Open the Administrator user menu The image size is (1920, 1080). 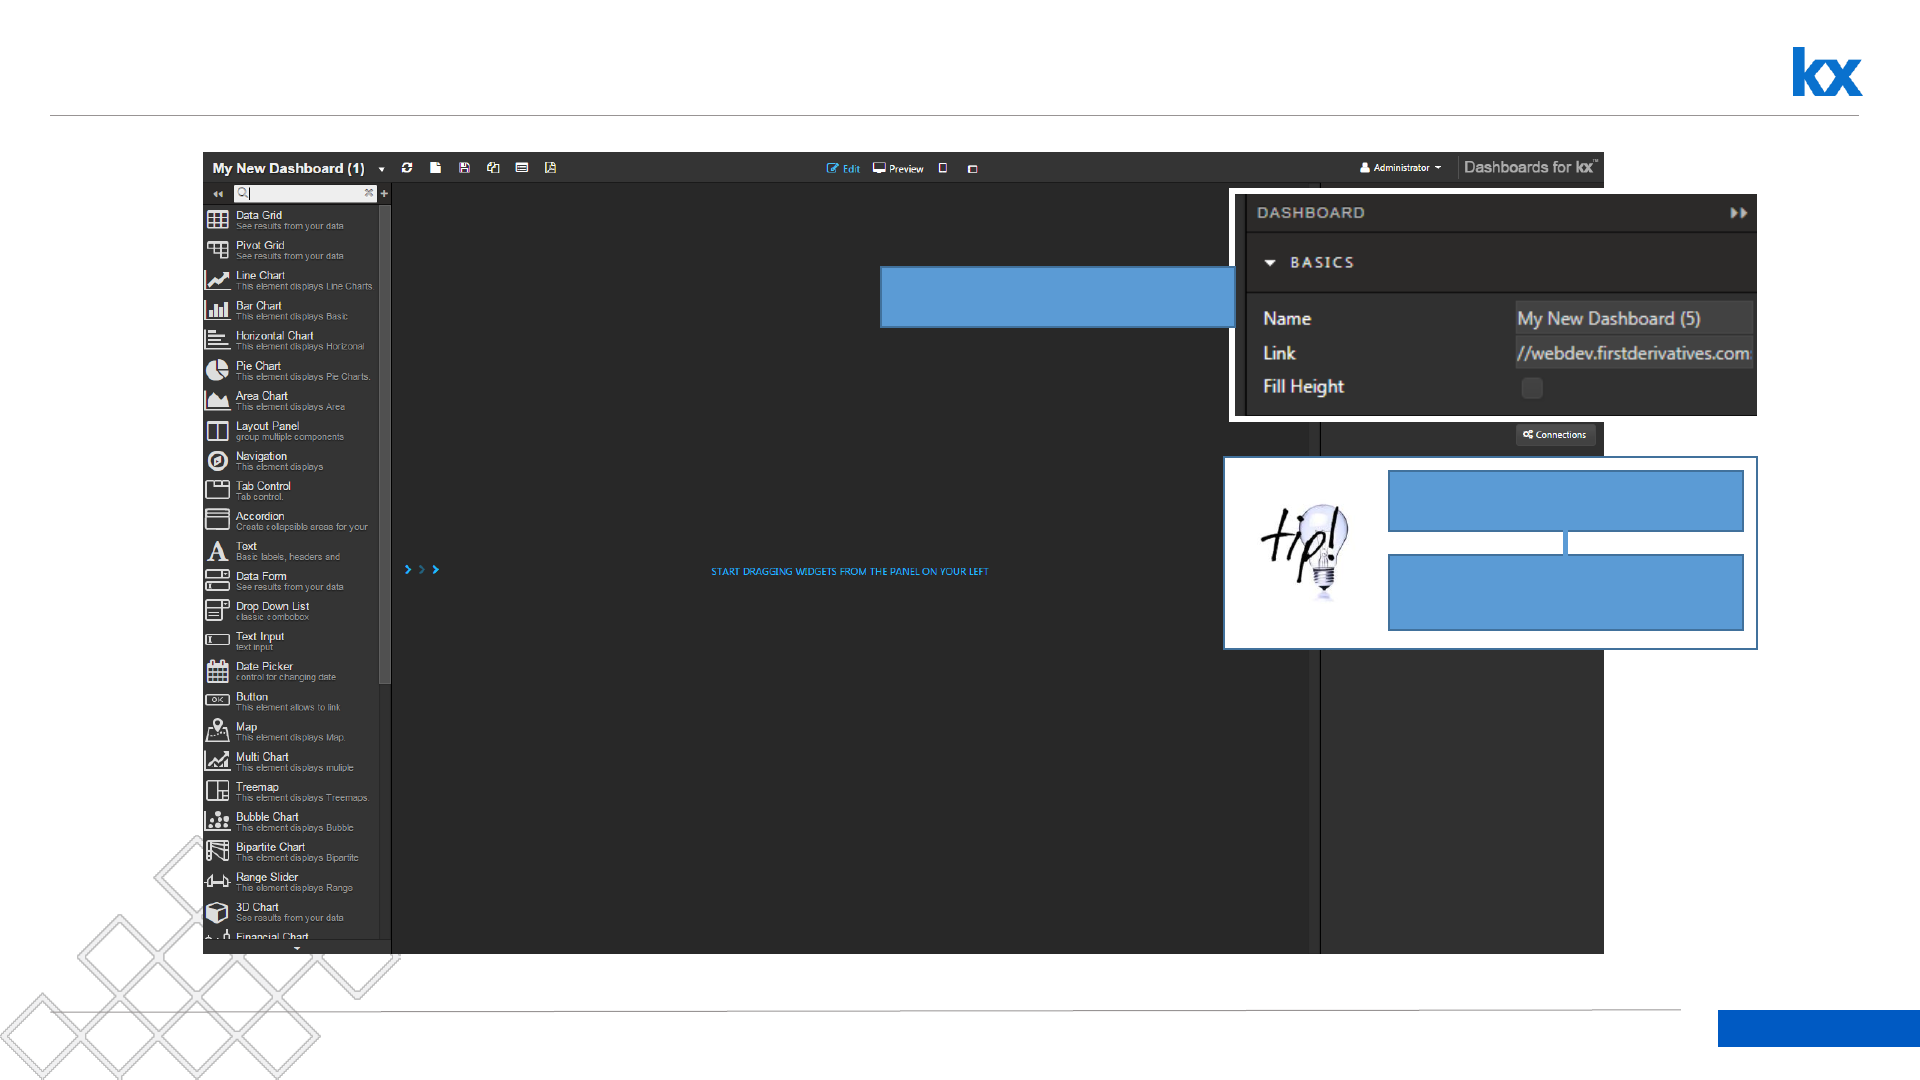click(1400, 168)
